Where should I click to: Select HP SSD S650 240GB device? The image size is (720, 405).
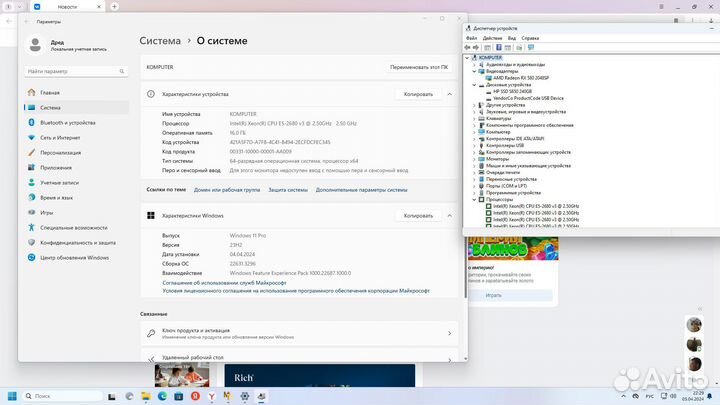click(512, 91)
